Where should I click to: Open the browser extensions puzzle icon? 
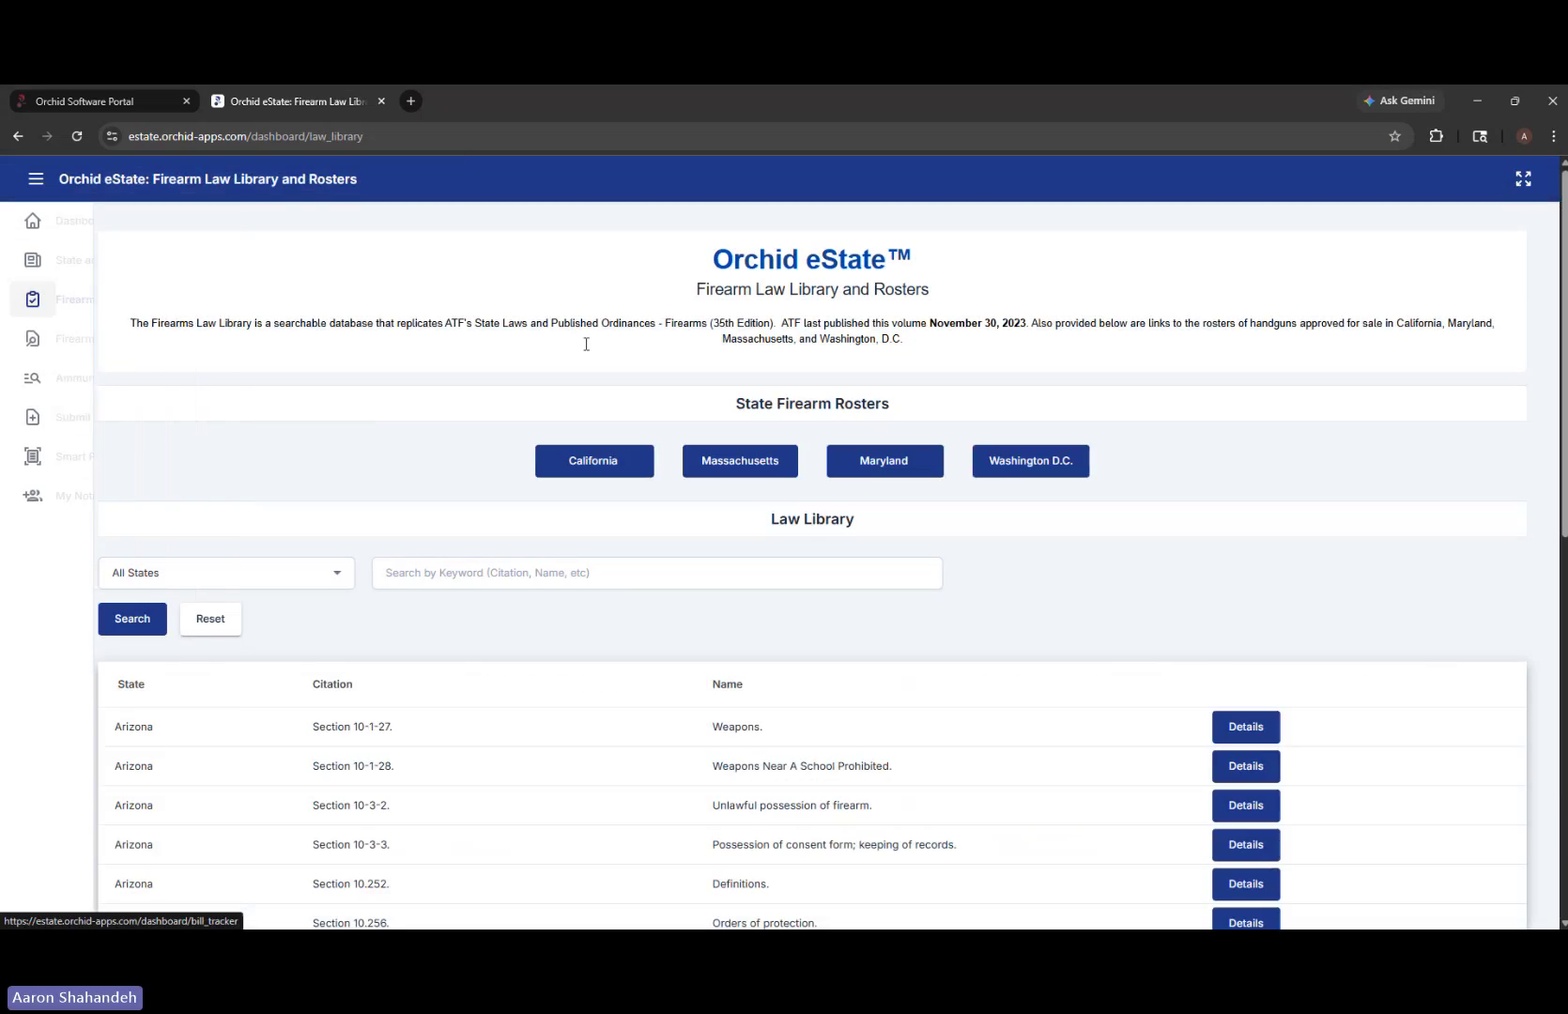point(1436,136)
